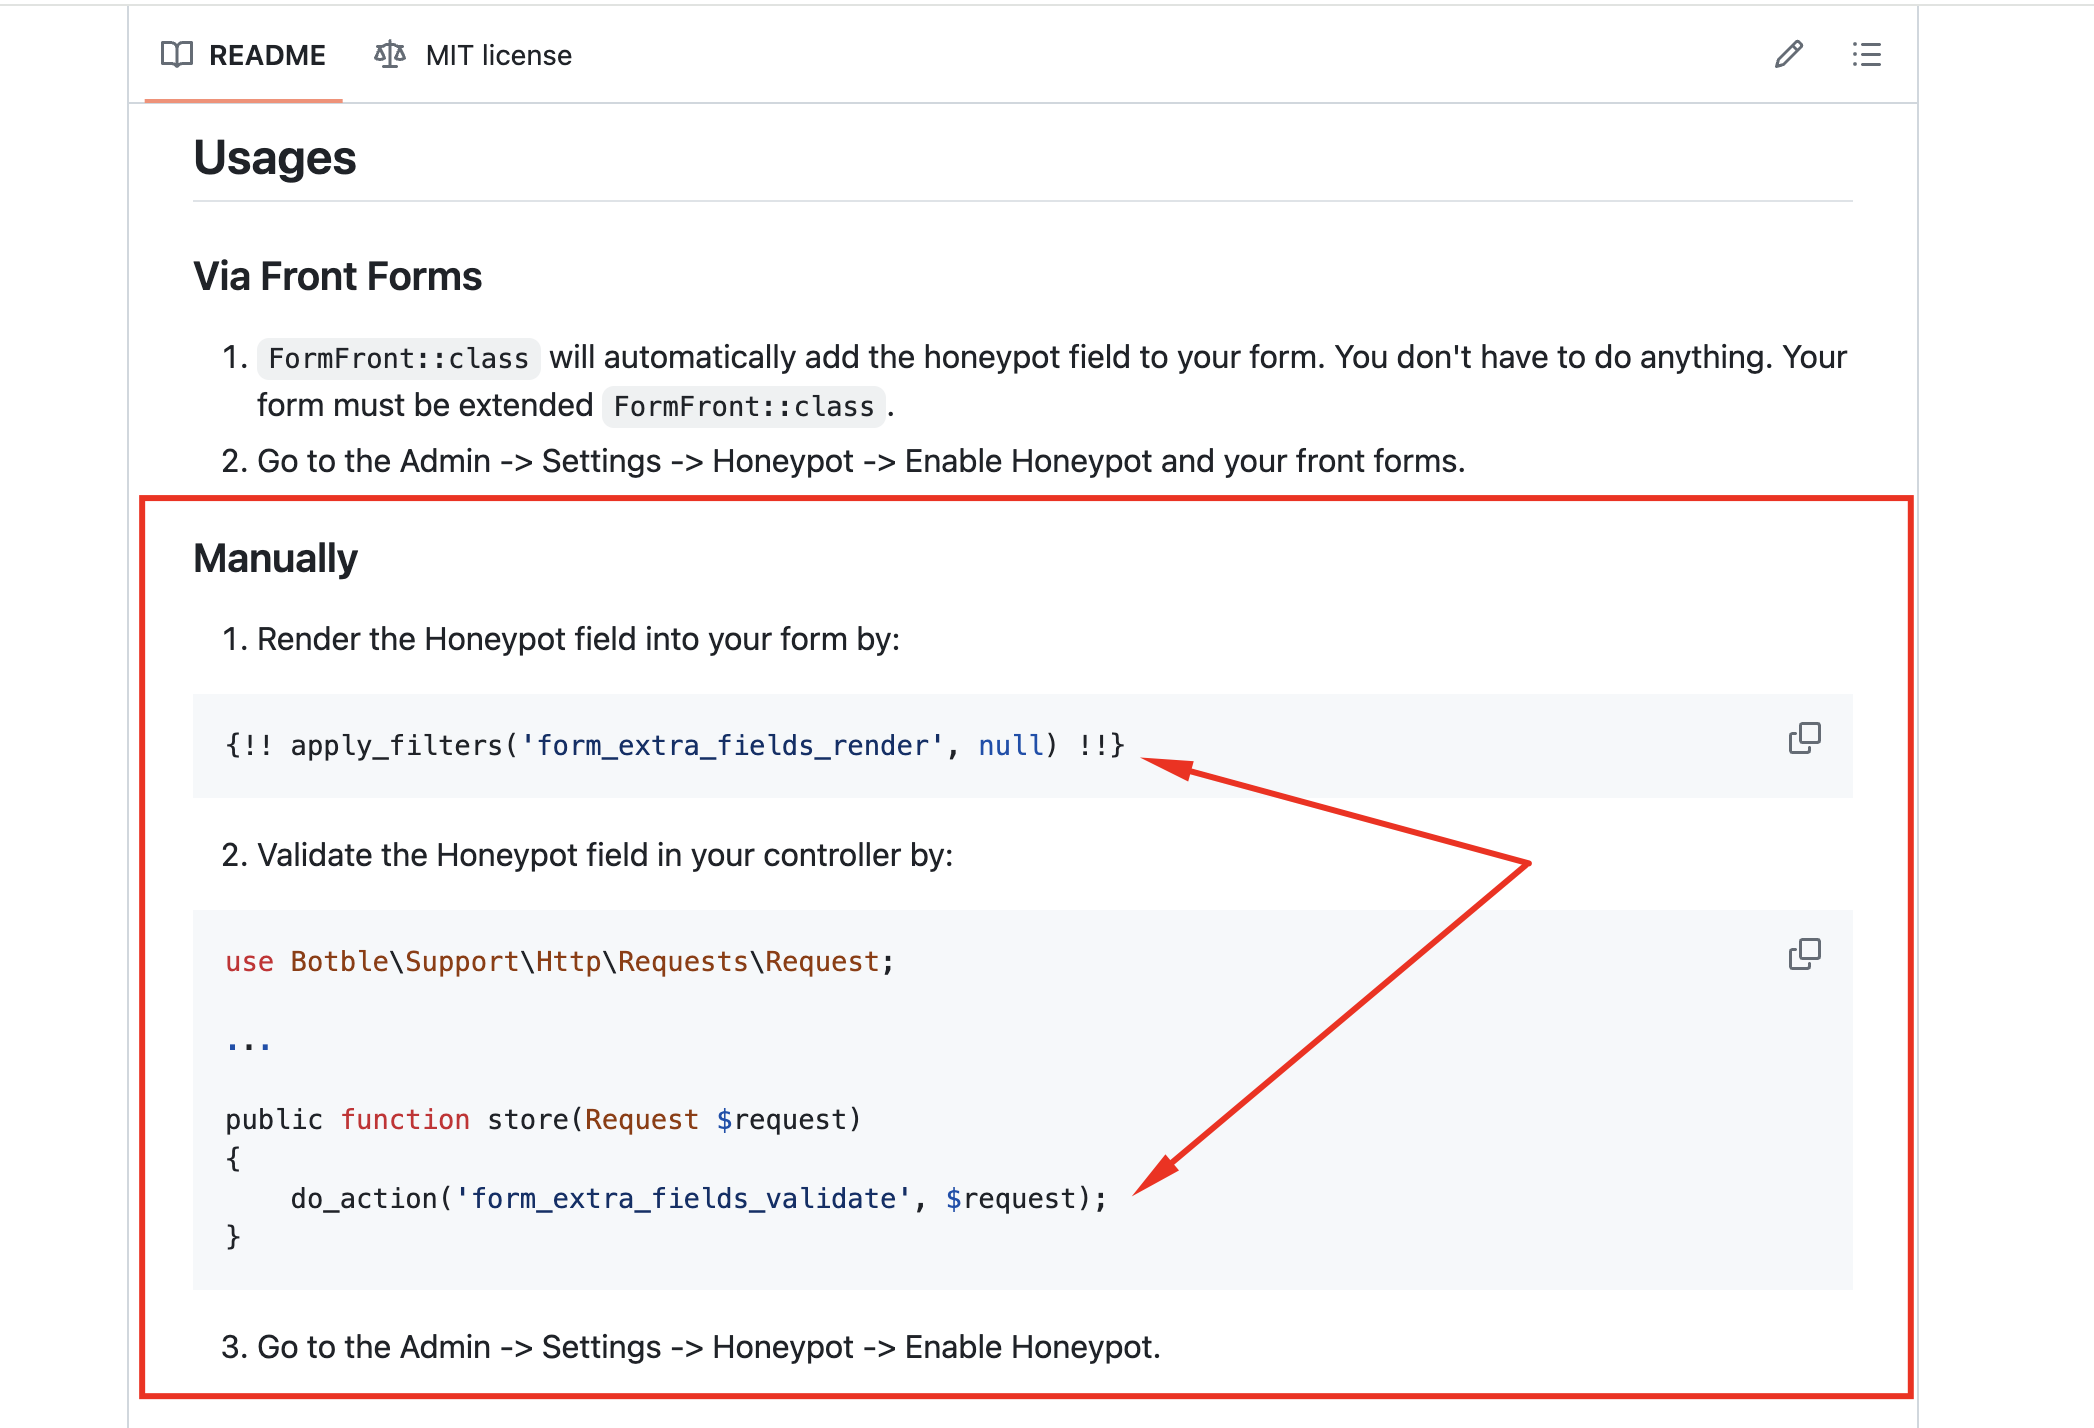
Task: Click the pencil edit file icon
Action: click(1788, 54)
